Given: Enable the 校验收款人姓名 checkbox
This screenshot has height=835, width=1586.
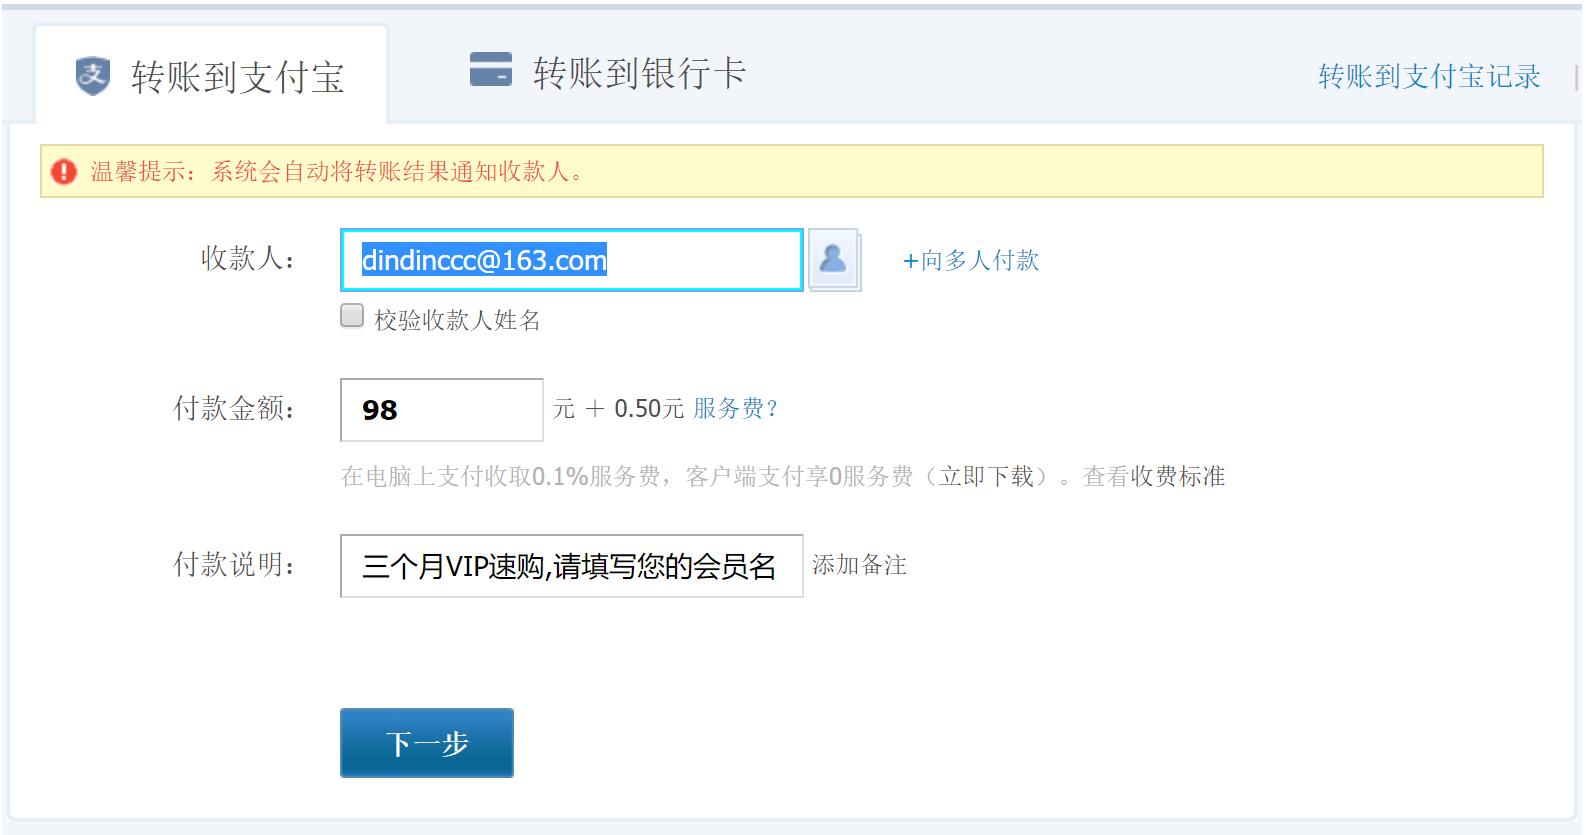Looking at the screenshot, I should pos(352,316).
